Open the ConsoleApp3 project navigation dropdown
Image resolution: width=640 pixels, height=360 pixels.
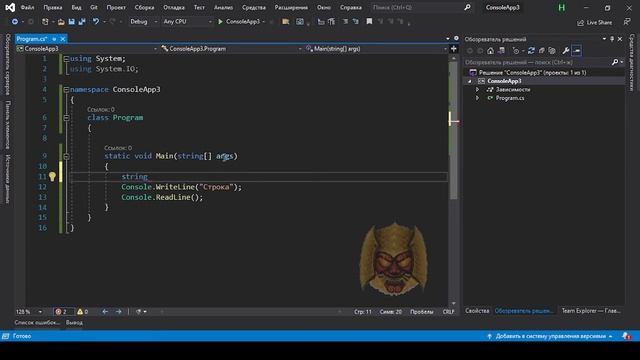tap(87, 49)
